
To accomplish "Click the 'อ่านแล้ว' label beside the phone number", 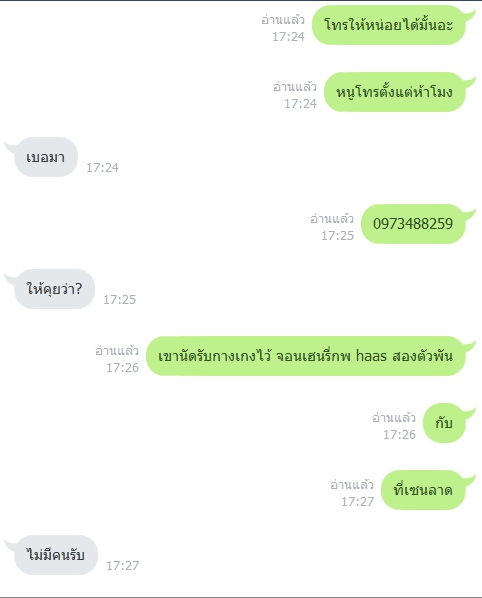I will coord(332,218).
